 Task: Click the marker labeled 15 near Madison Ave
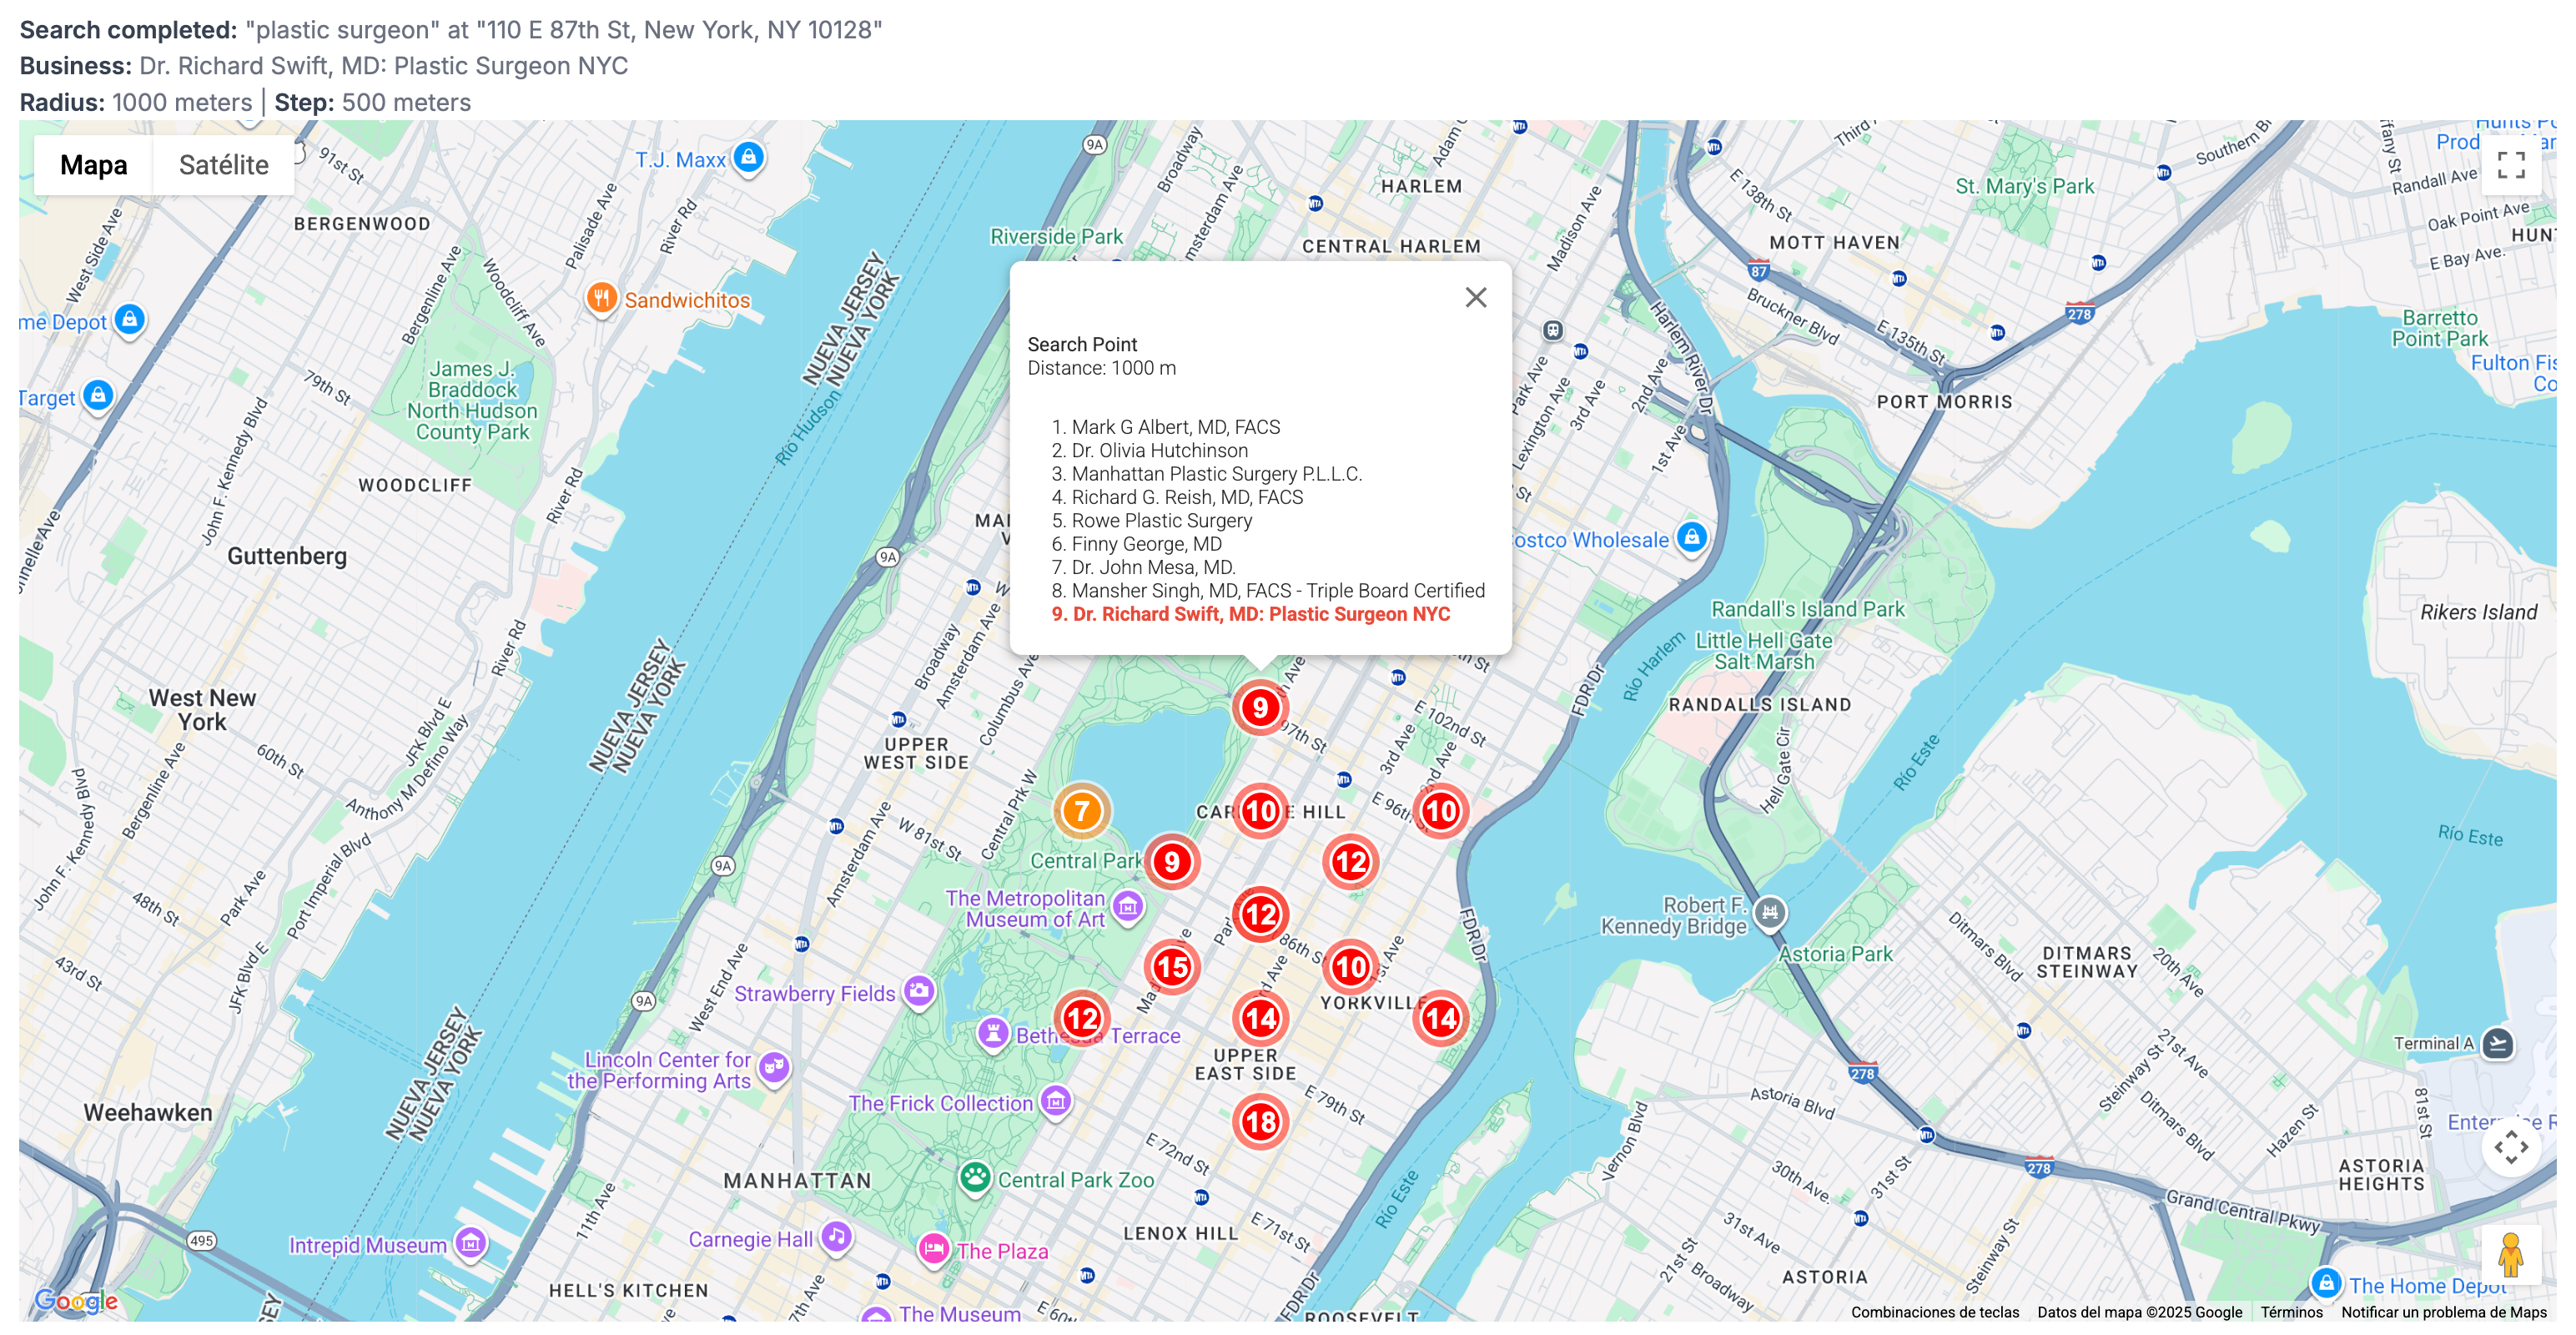click(x=1172, y=965)
